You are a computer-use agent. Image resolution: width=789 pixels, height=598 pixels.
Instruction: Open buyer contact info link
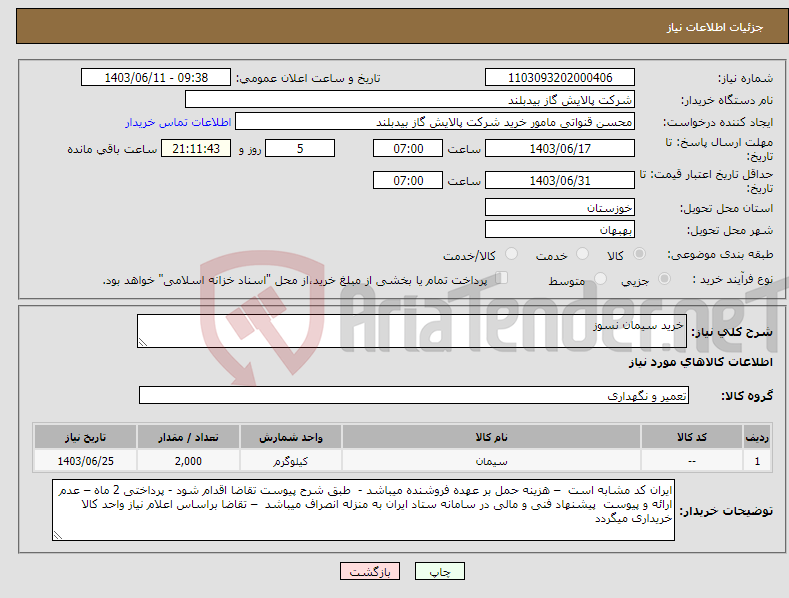click(x=178, y=122)
